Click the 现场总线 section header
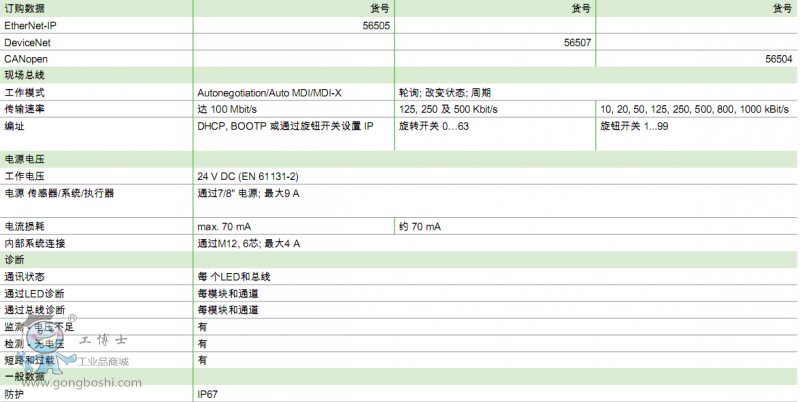Viewport: 800px width, 402px height. (24, 75)
